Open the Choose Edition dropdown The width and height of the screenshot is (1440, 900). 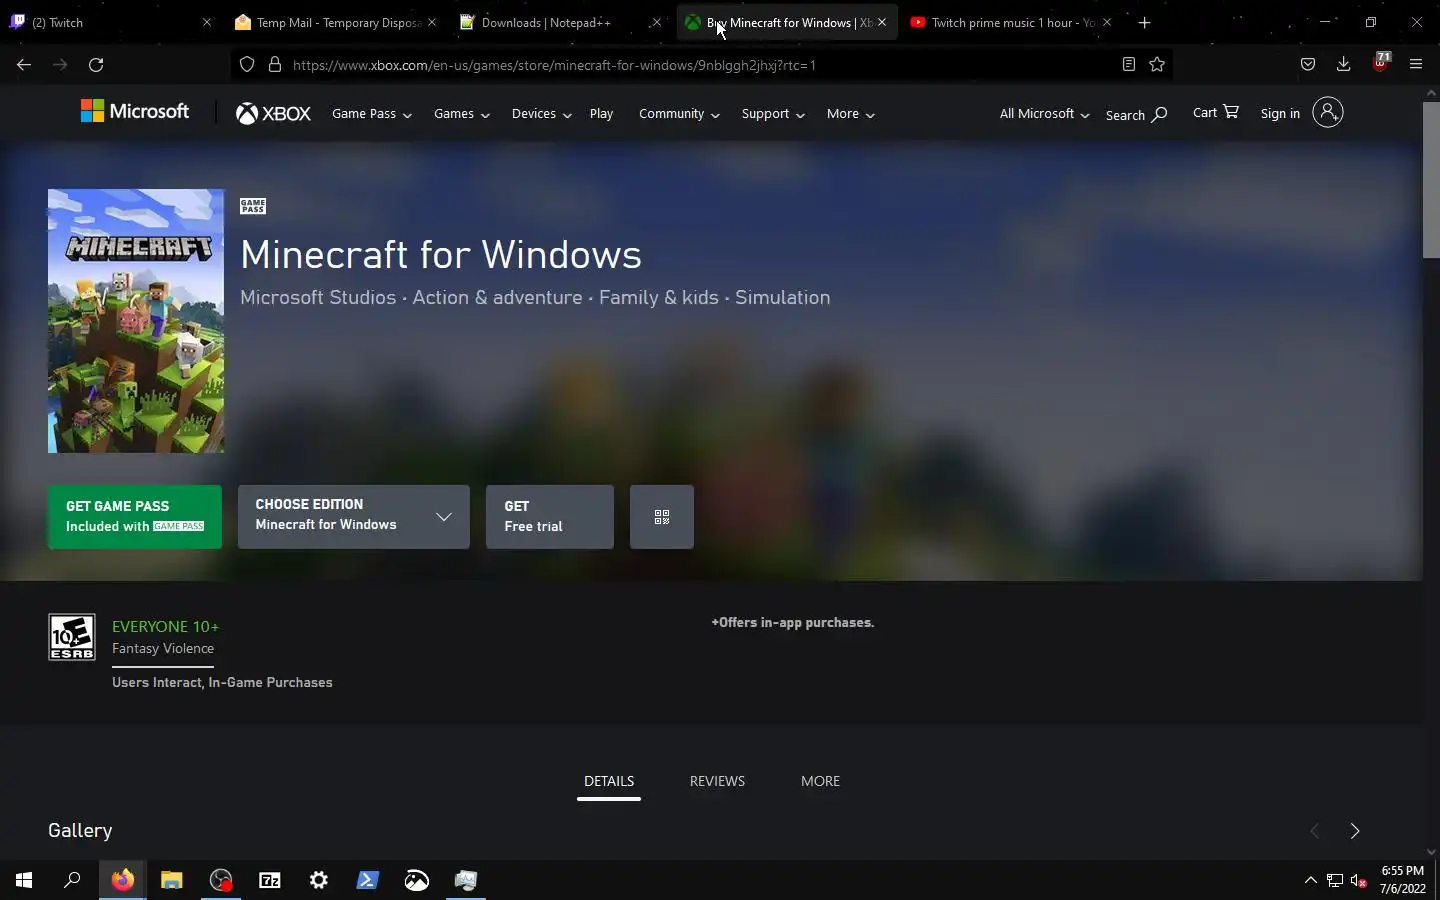(x=354, y=517)
